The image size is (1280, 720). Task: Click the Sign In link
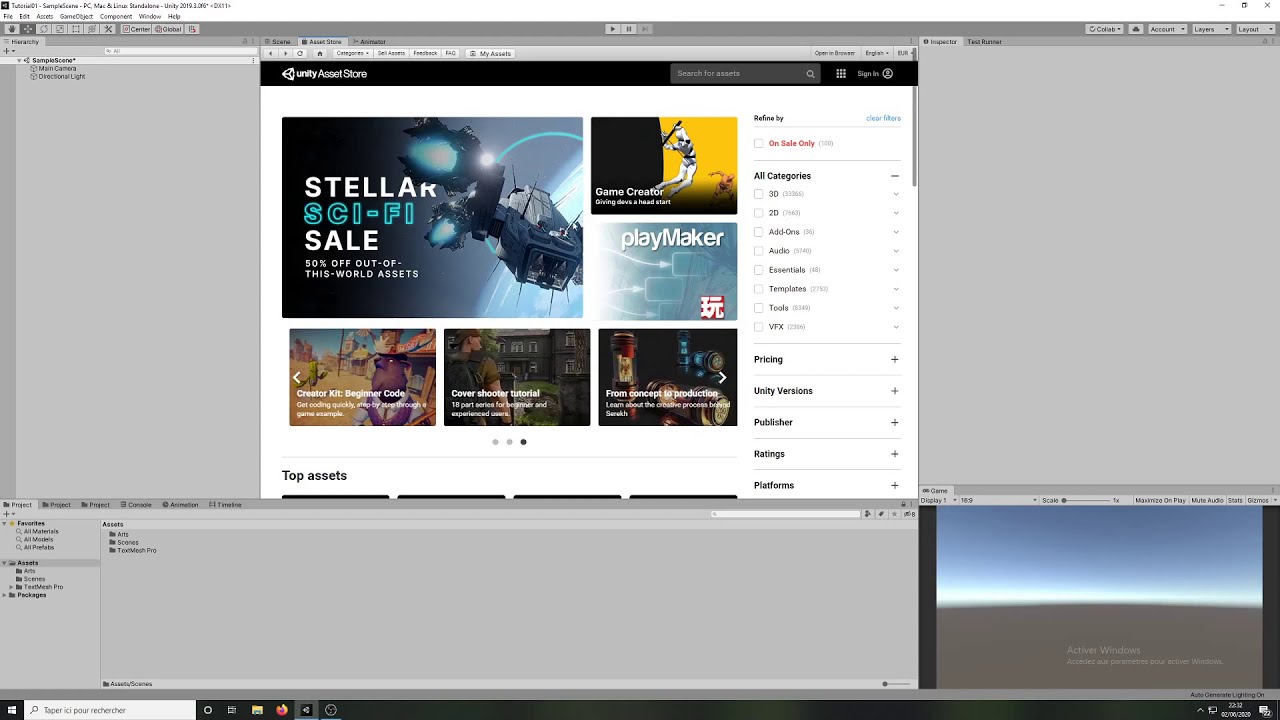[874, 73]
